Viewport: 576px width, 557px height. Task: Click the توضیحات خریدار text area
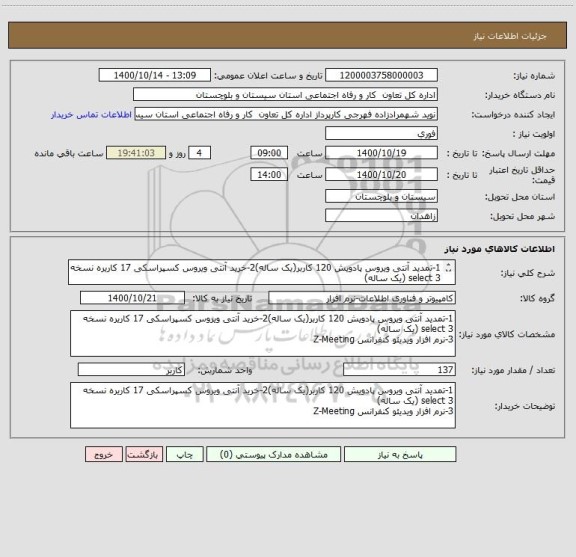pyautogui.click(x=263, y=405)
